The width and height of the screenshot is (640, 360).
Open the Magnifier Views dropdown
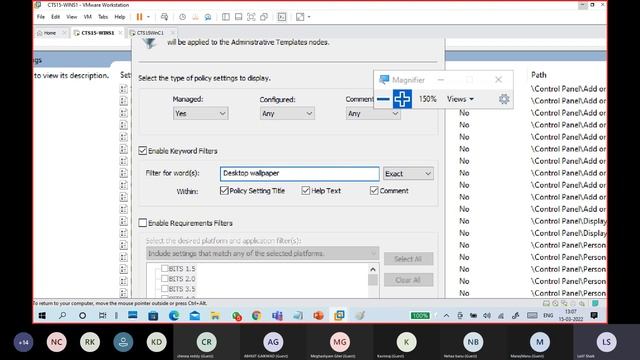(x=460, y=99)
